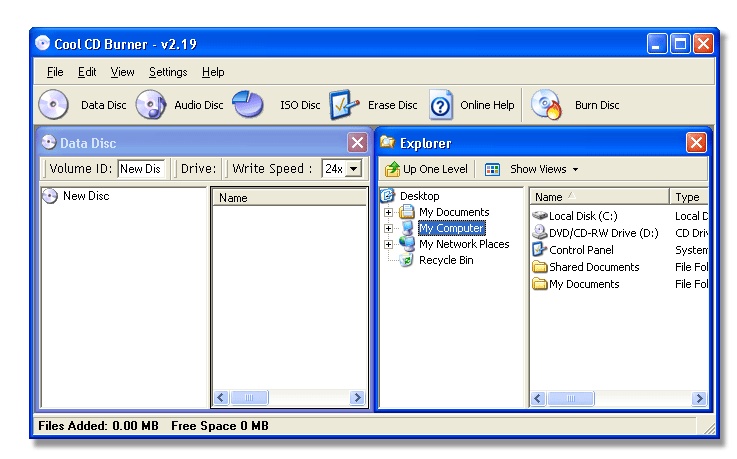Click the My Computer icon in tree
This screenshot has height=459, width=737.
point(407,228)
